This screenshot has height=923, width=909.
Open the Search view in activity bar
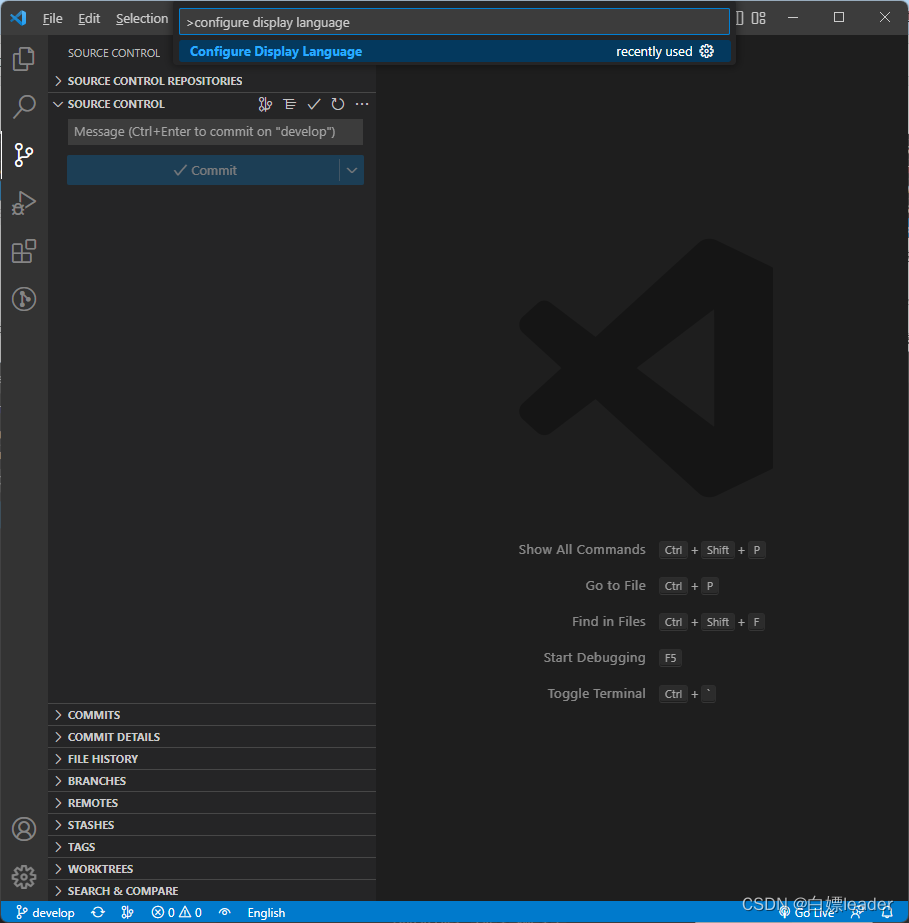point(24,107)
